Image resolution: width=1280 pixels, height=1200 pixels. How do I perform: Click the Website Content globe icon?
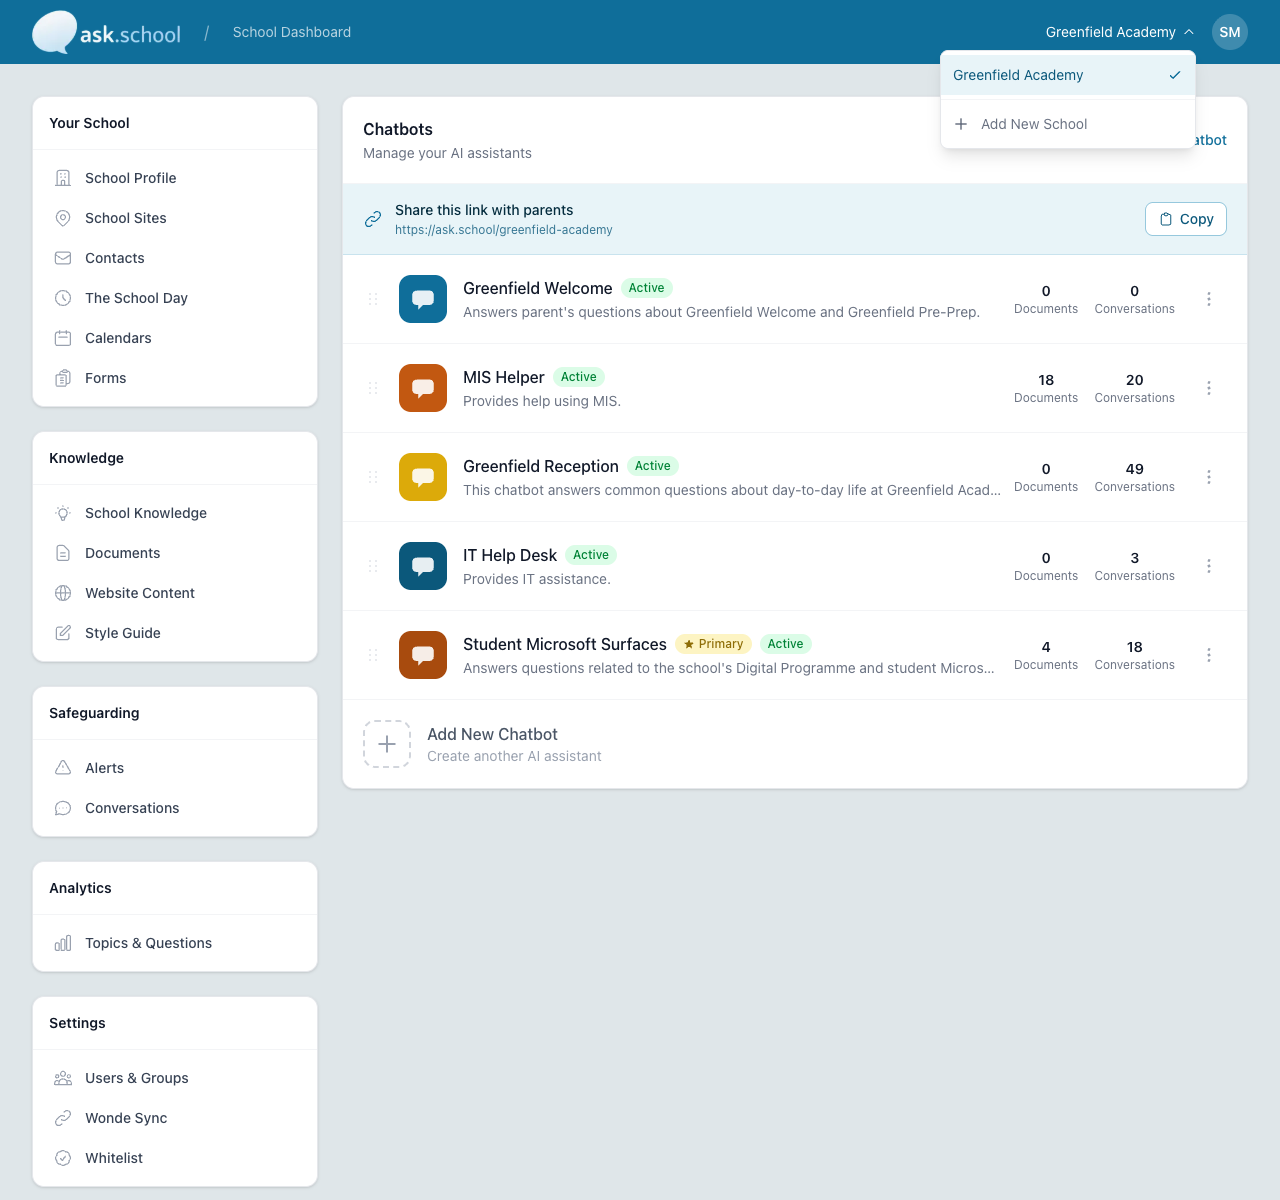pyautogui.click(x=63, y=593)
